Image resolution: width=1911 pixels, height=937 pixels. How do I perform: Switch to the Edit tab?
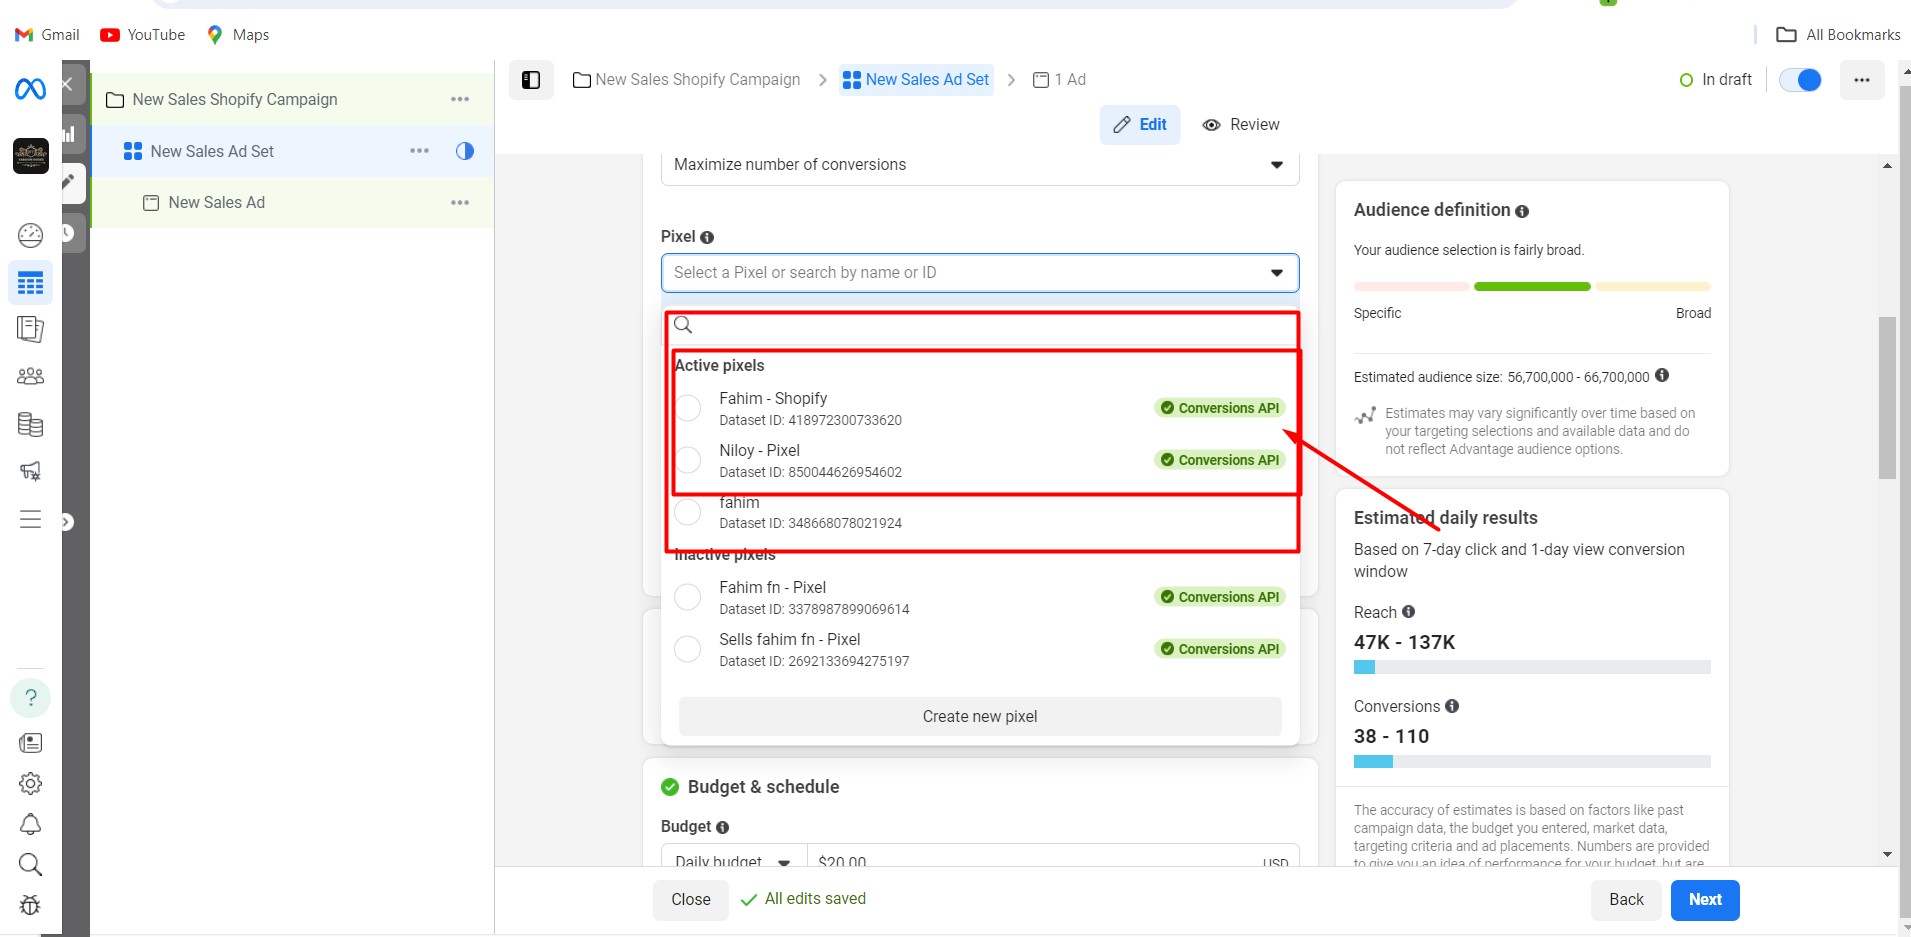(1140, 125)
